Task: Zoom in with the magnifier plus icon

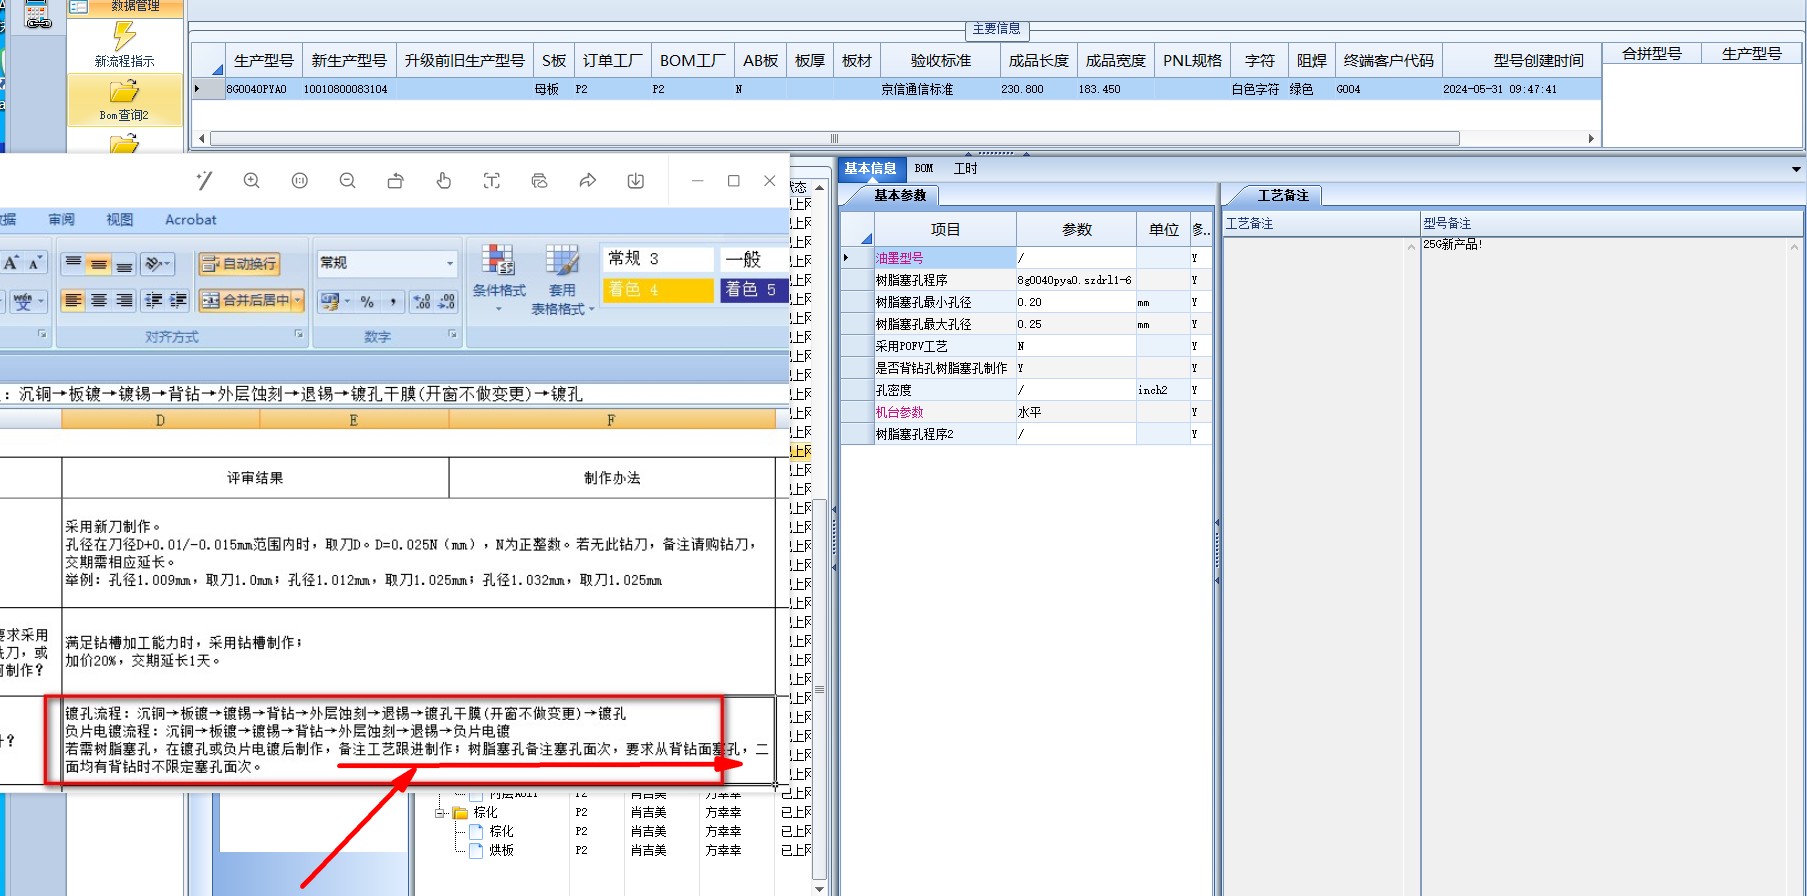Action: (x=252, y=181)
